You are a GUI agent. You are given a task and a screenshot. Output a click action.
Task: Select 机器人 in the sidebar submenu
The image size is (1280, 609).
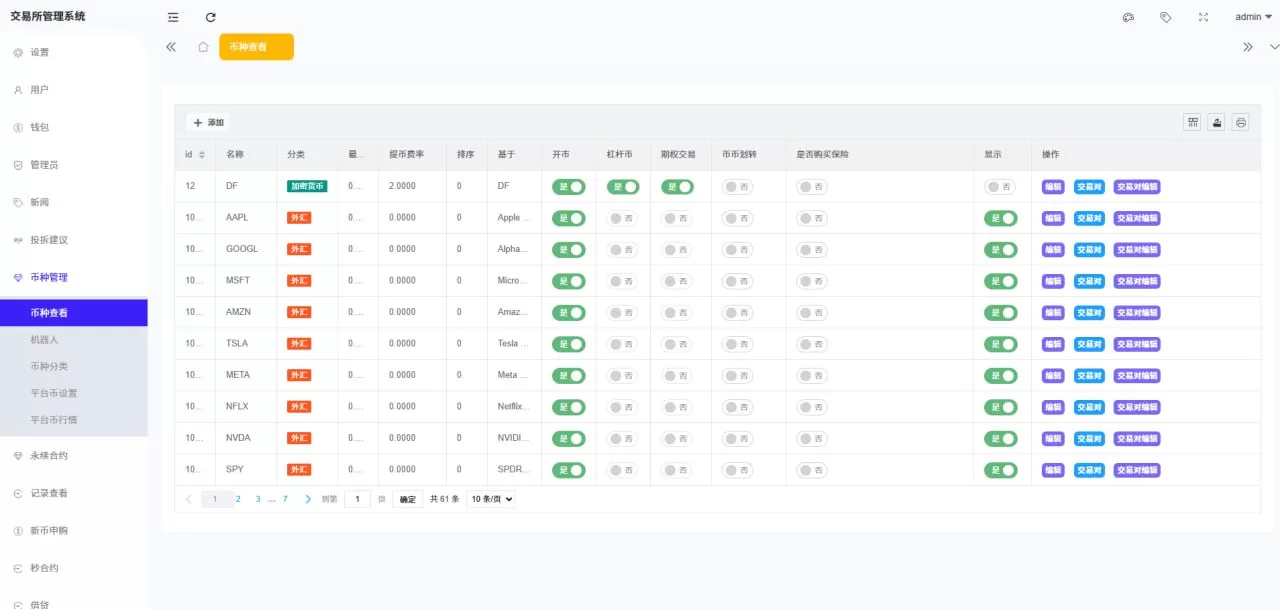pyautogui.click(x=45, y=340)
